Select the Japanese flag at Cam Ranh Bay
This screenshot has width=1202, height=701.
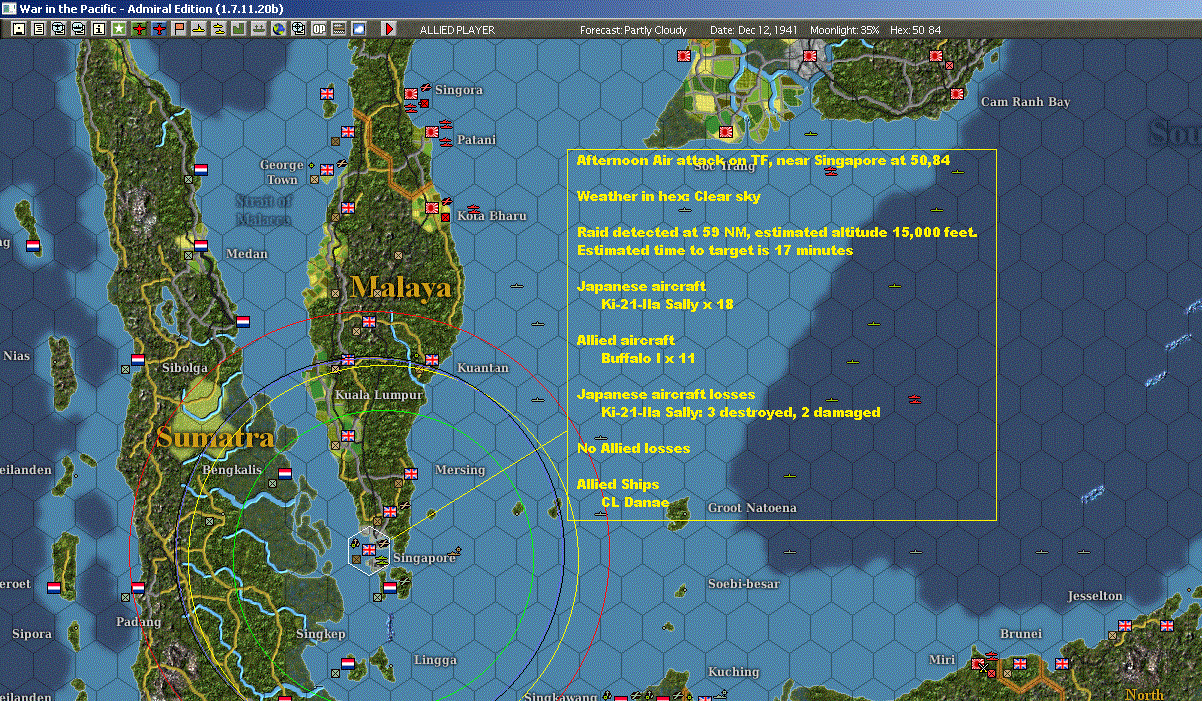958,94
